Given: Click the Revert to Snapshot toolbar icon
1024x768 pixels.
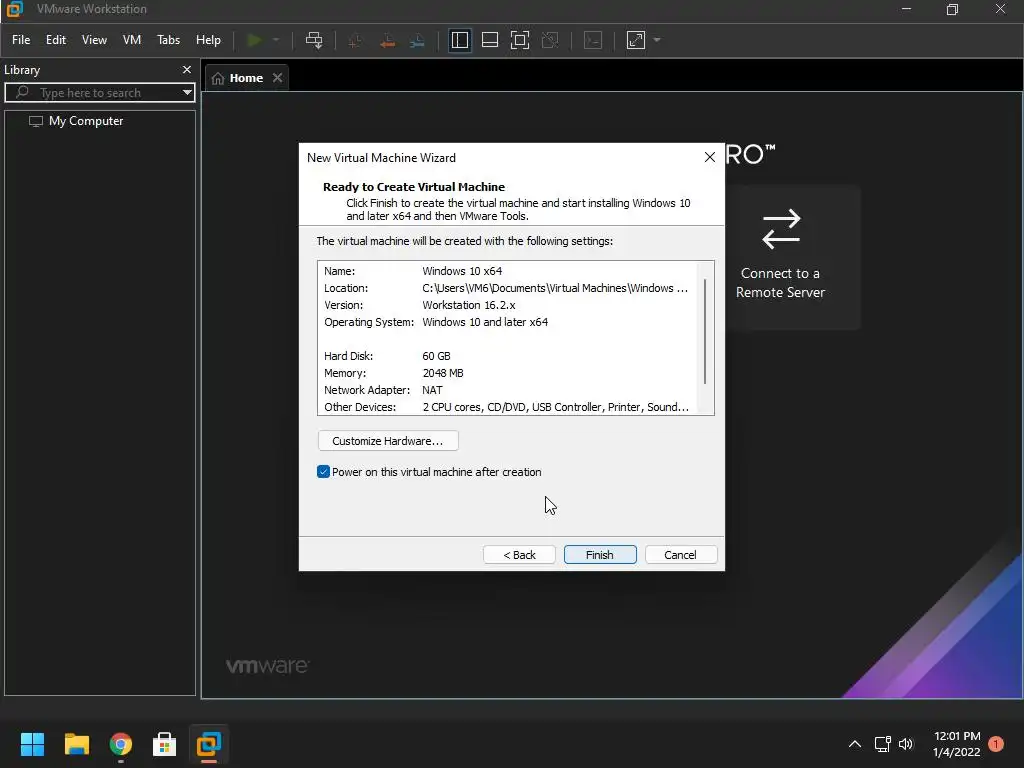Looking at the screenshot, I should [x=387, y=40].
